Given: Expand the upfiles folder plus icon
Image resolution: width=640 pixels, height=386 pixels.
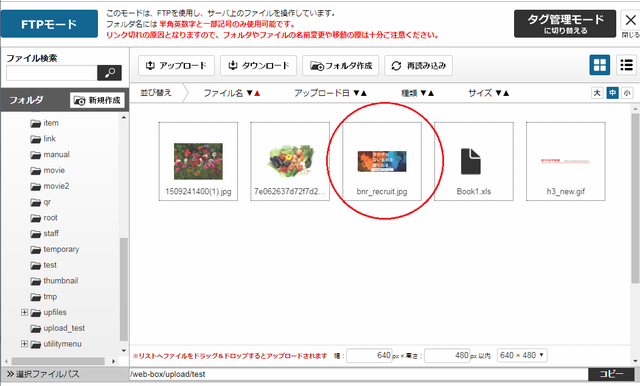Looking at the screenshot, I should 24,313.
